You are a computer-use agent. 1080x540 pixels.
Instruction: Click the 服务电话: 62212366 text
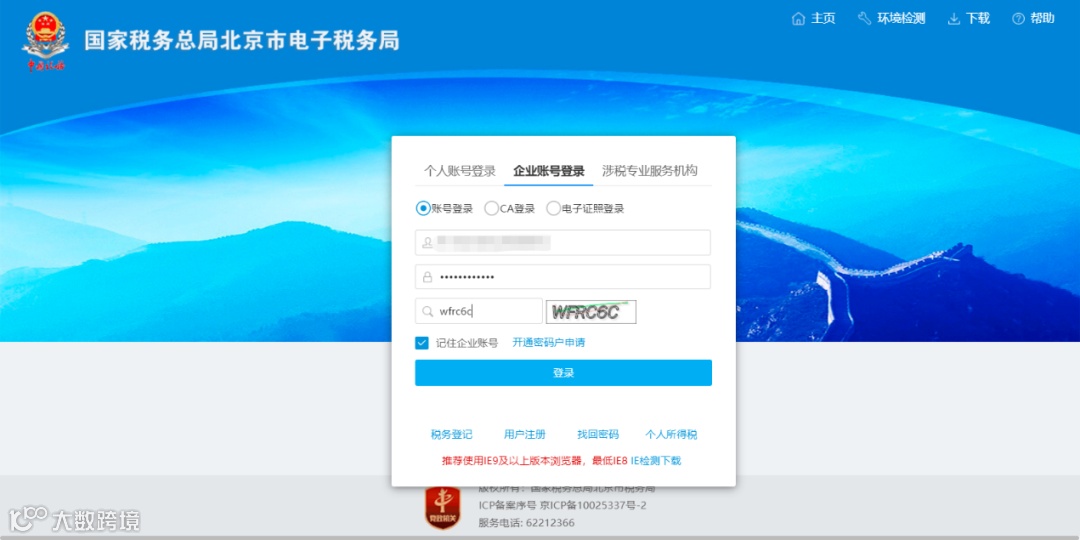click(527, 523)
